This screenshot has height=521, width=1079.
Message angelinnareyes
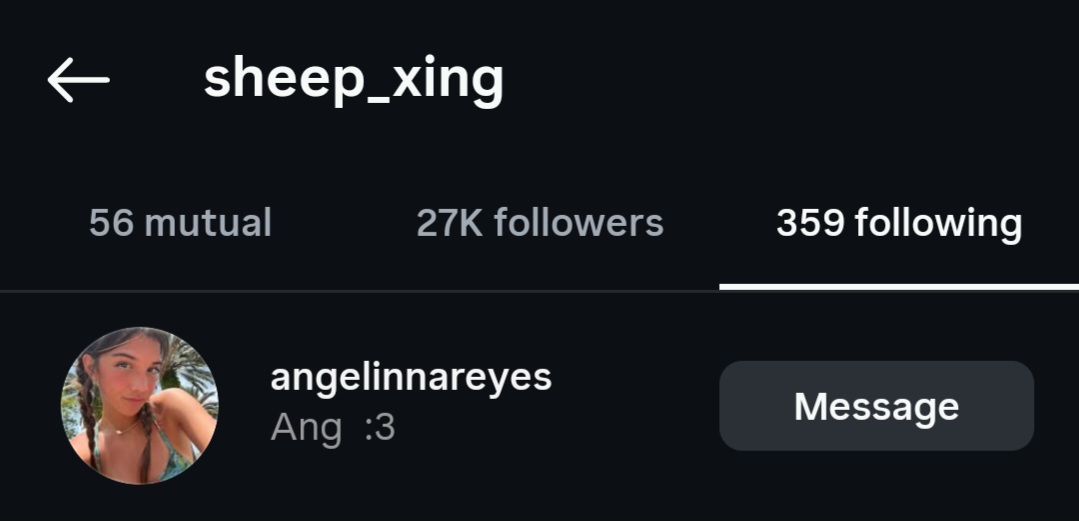point(876,405)
